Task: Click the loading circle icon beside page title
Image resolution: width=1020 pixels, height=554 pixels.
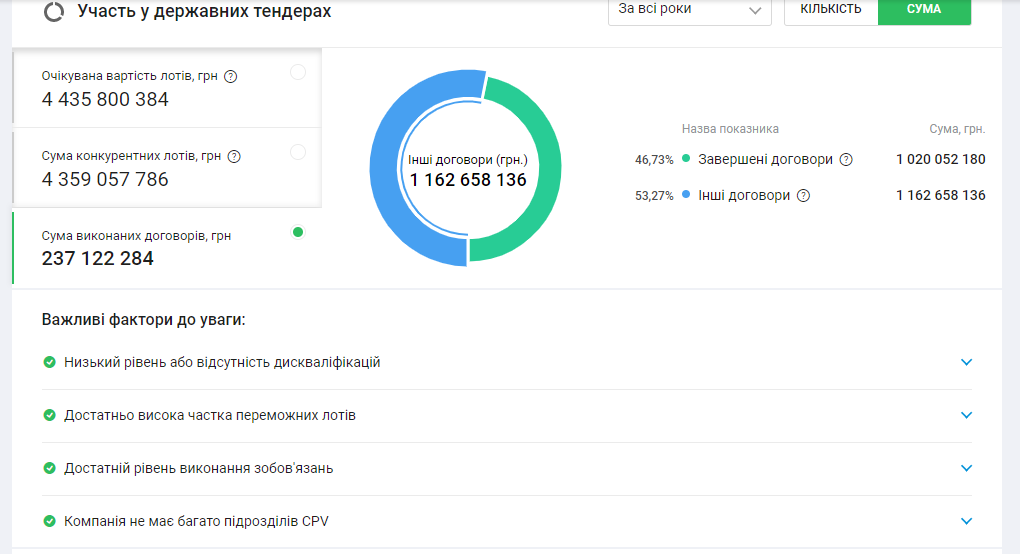Action: pyautogui.click(x=54, y=11)
